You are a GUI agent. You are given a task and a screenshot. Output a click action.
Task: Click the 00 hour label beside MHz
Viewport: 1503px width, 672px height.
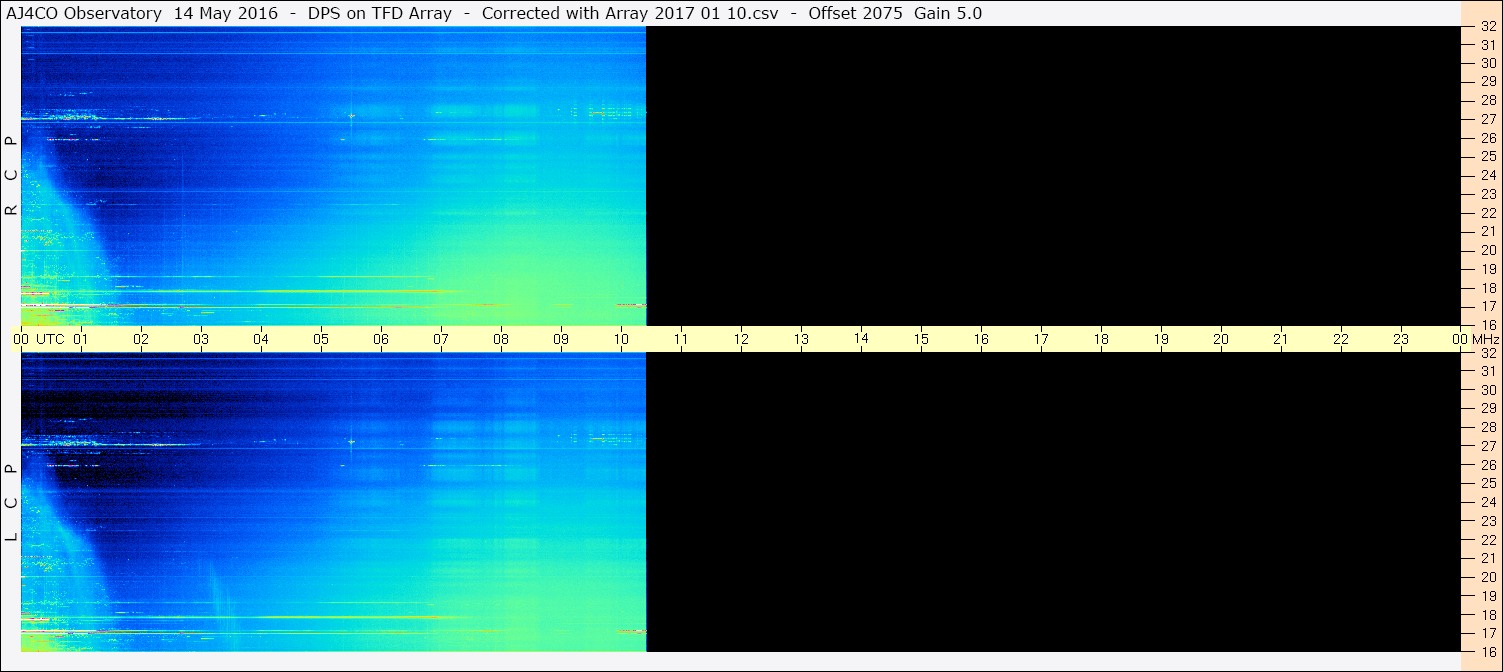[1461, 339]
